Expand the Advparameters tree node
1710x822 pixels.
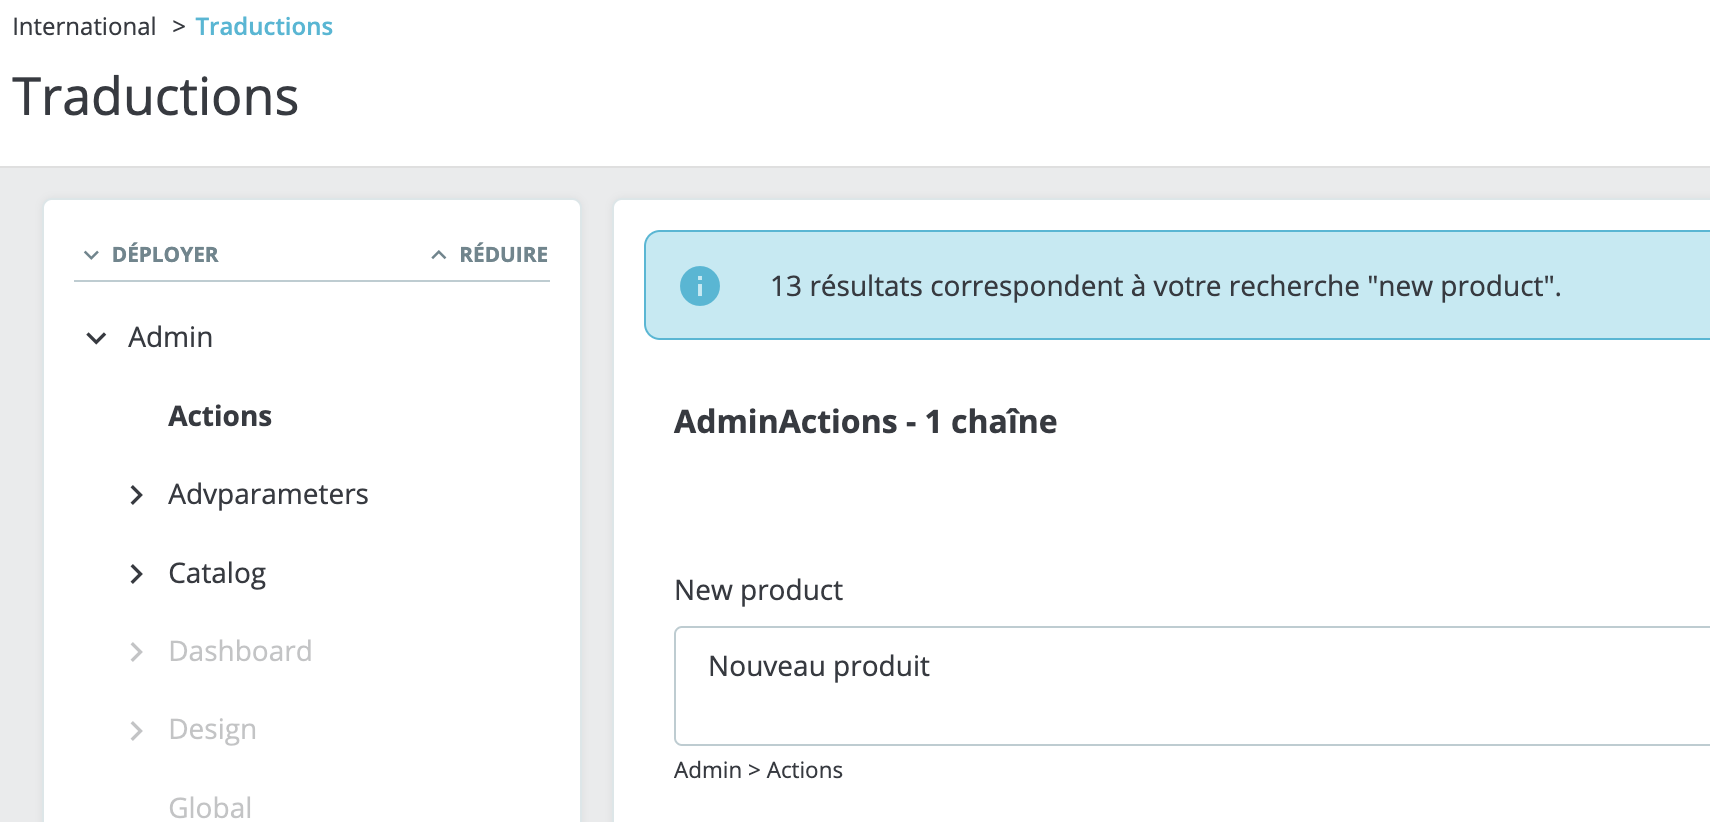tap(268, 494)
